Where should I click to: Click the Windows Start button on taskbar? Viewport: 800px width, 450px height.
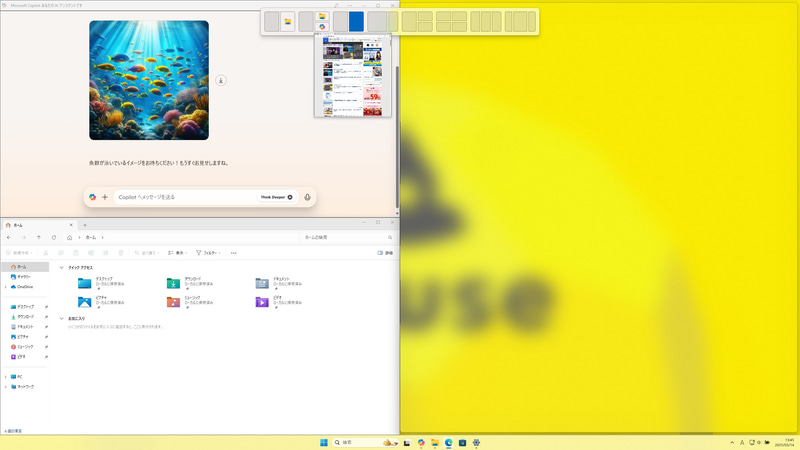point(323,442)
